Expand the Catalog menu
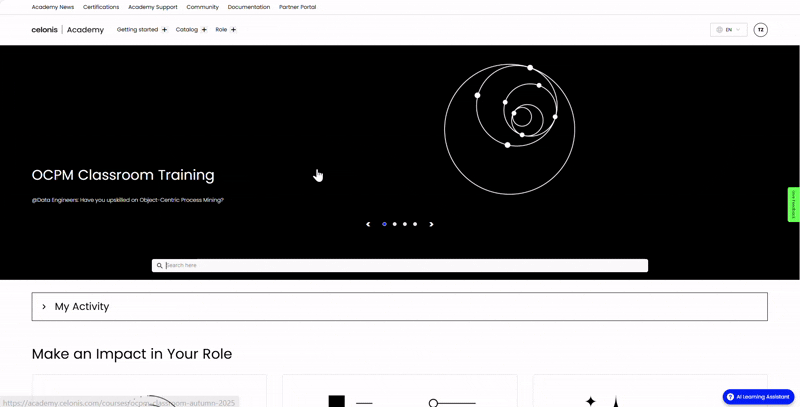The height and width of the screenshot is (407, 800). (x=191, y=30)
